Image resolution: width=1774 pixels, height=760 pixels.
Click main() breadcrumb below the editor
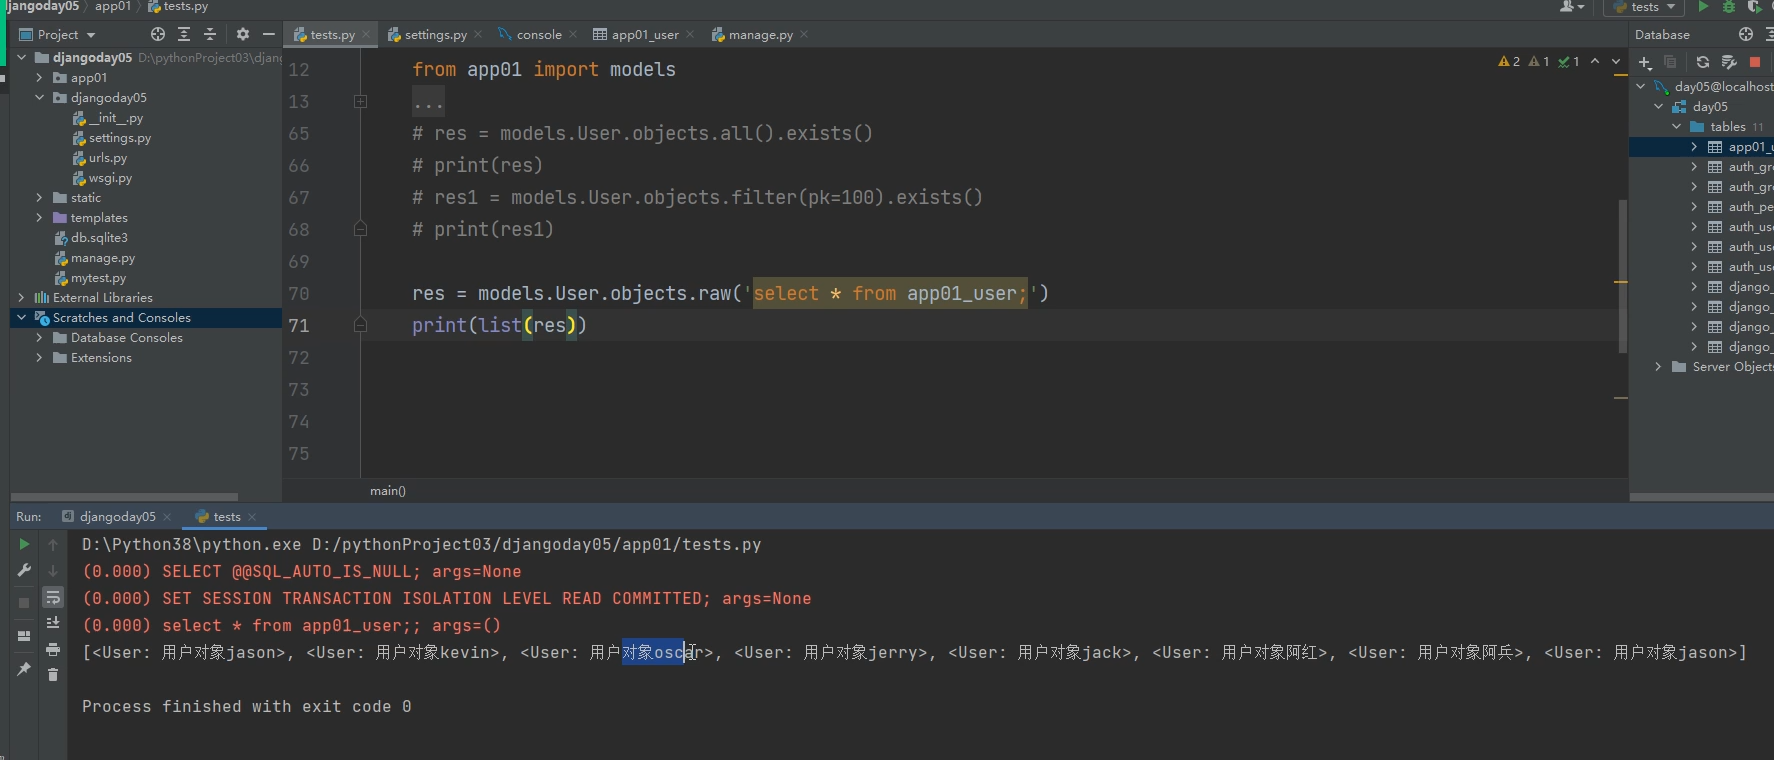click(388, 491)
